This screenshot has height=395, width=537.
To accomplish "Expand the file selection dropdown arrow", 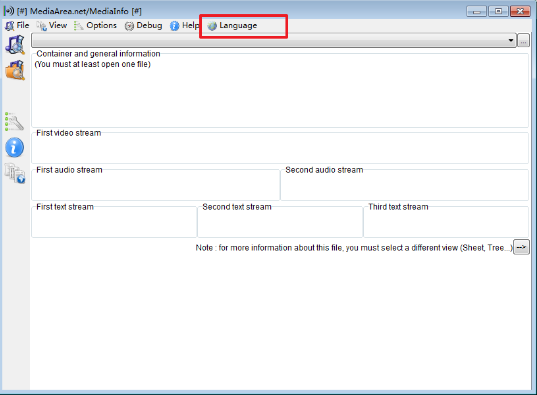I will coord(511,40).
